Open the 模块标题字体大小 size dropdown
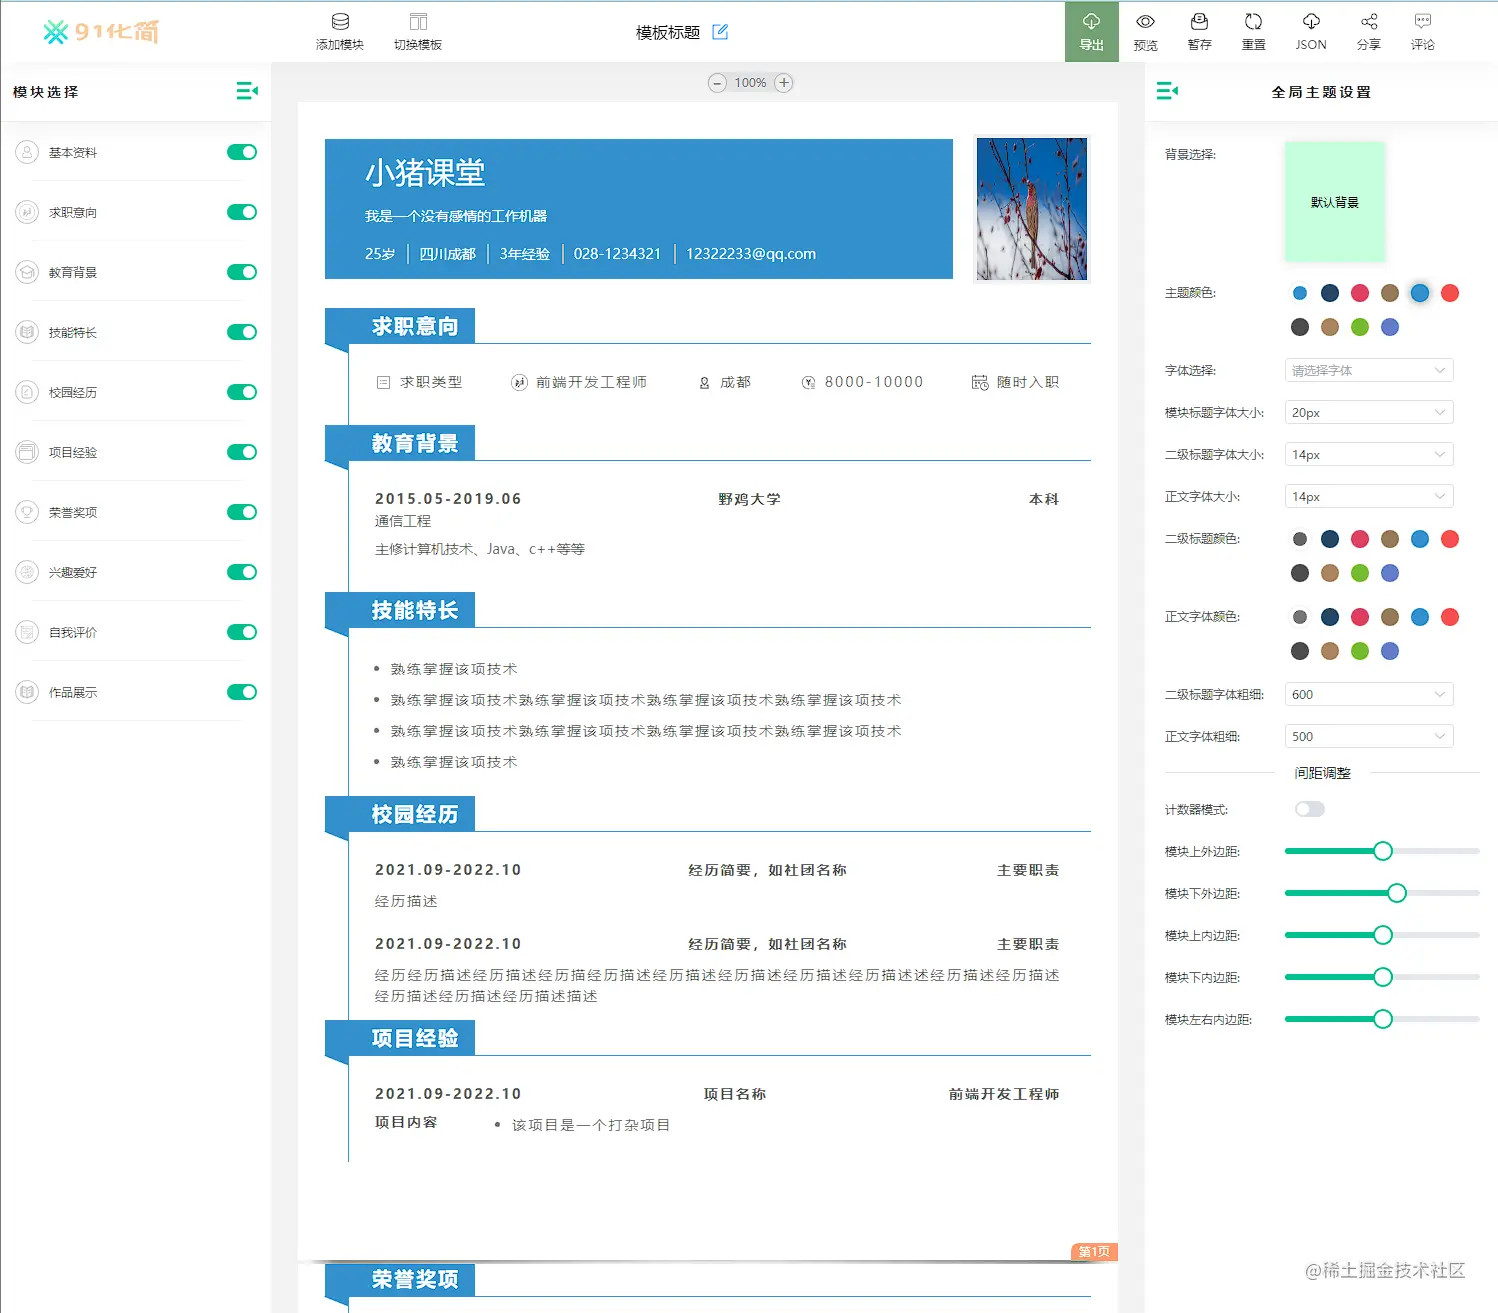This screenshot has height=1313, width=1498. tap(1368, 411)
